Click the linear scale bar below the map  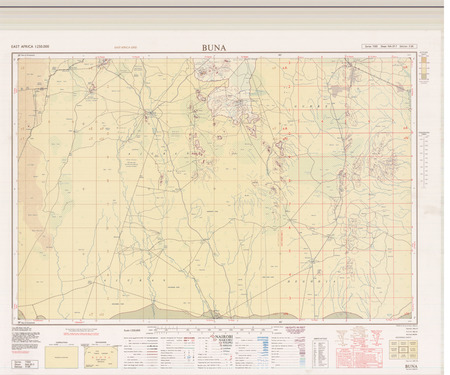[213, 330]
